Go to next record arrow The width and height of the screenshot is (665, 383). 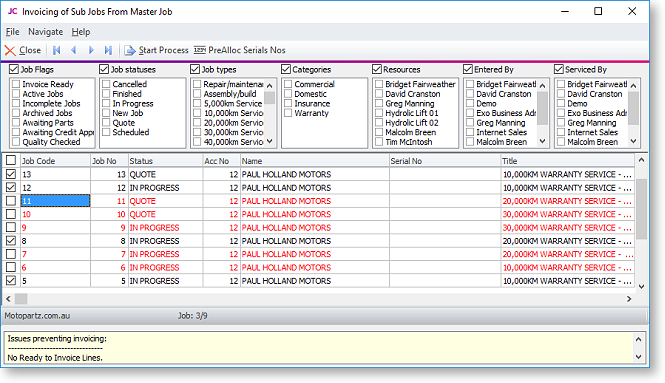coord(91,50)
